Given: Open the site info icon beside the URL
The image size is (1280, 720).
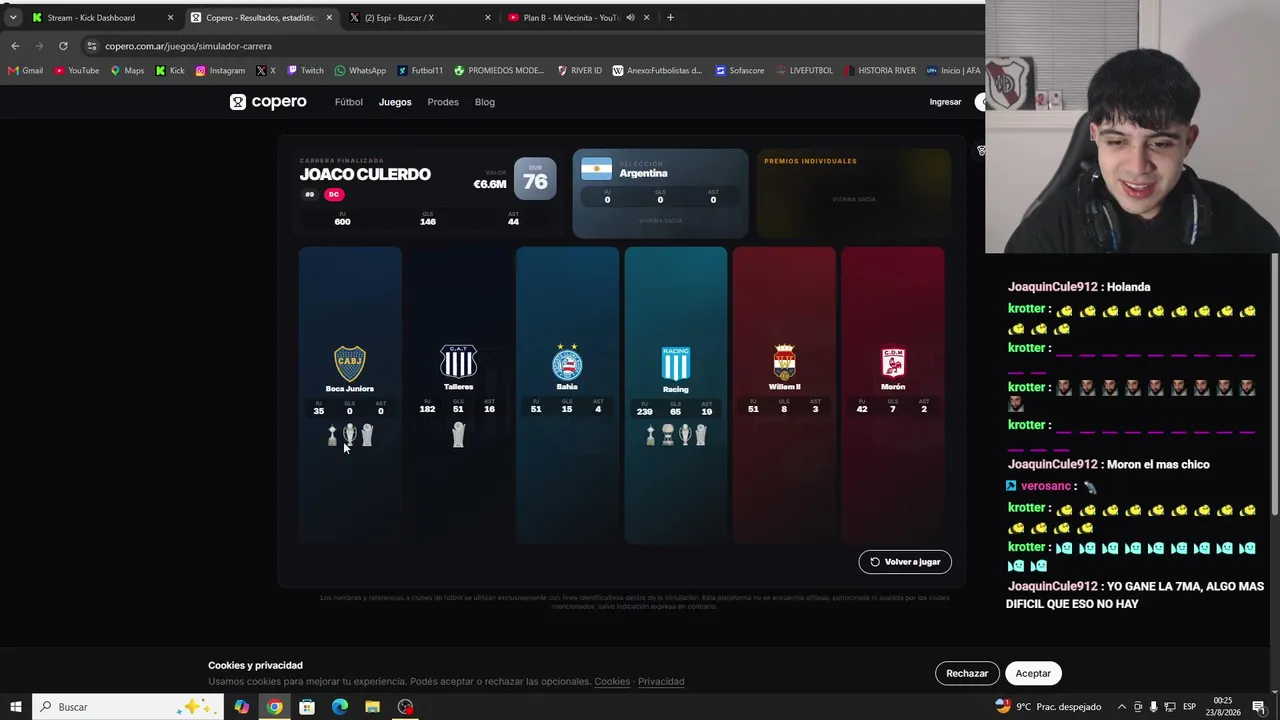Looking at the screenshot, I should (92, 46).
